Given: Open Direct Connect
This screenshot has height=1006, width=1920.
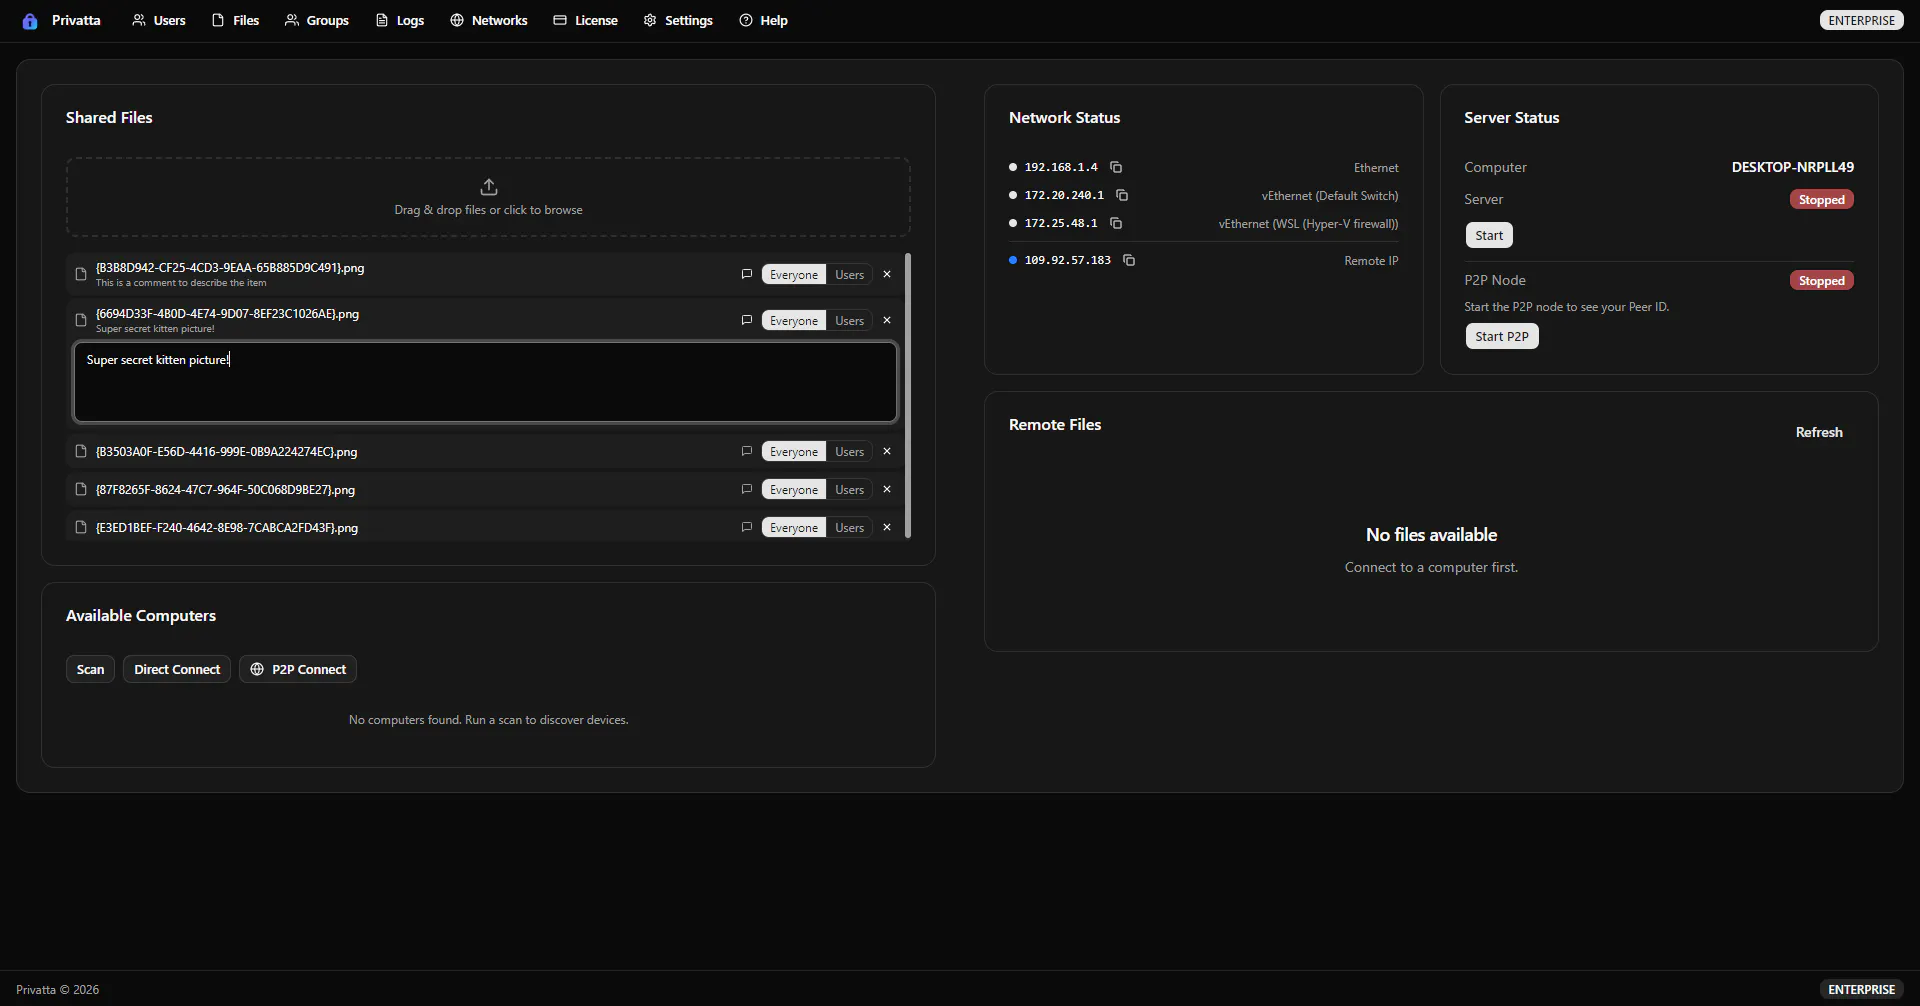Looking at the screenshot, I should (x=177, y=669).
